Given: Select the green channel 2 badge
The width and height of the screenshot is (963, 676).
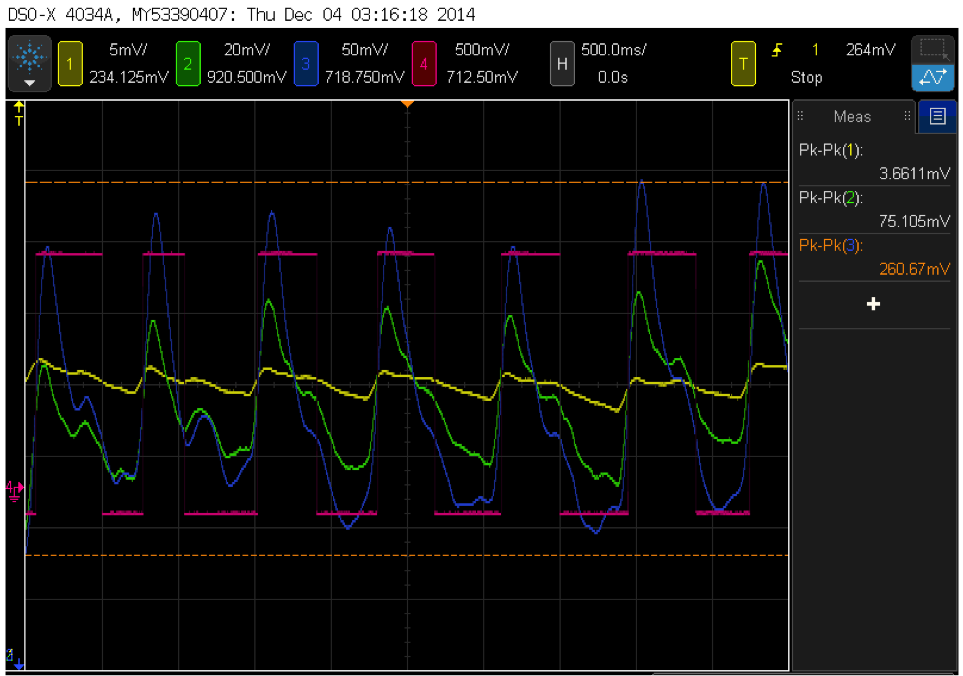Looking at the screenshot, I should coord(188,64).
